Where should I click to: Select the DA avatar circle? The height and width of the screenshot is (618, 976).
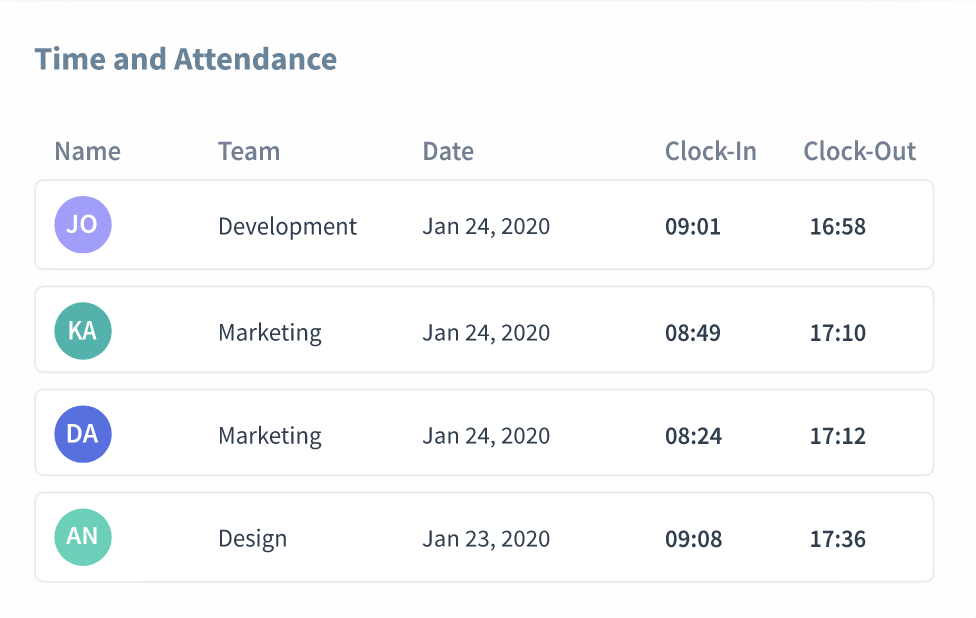[x=83, y=435]
